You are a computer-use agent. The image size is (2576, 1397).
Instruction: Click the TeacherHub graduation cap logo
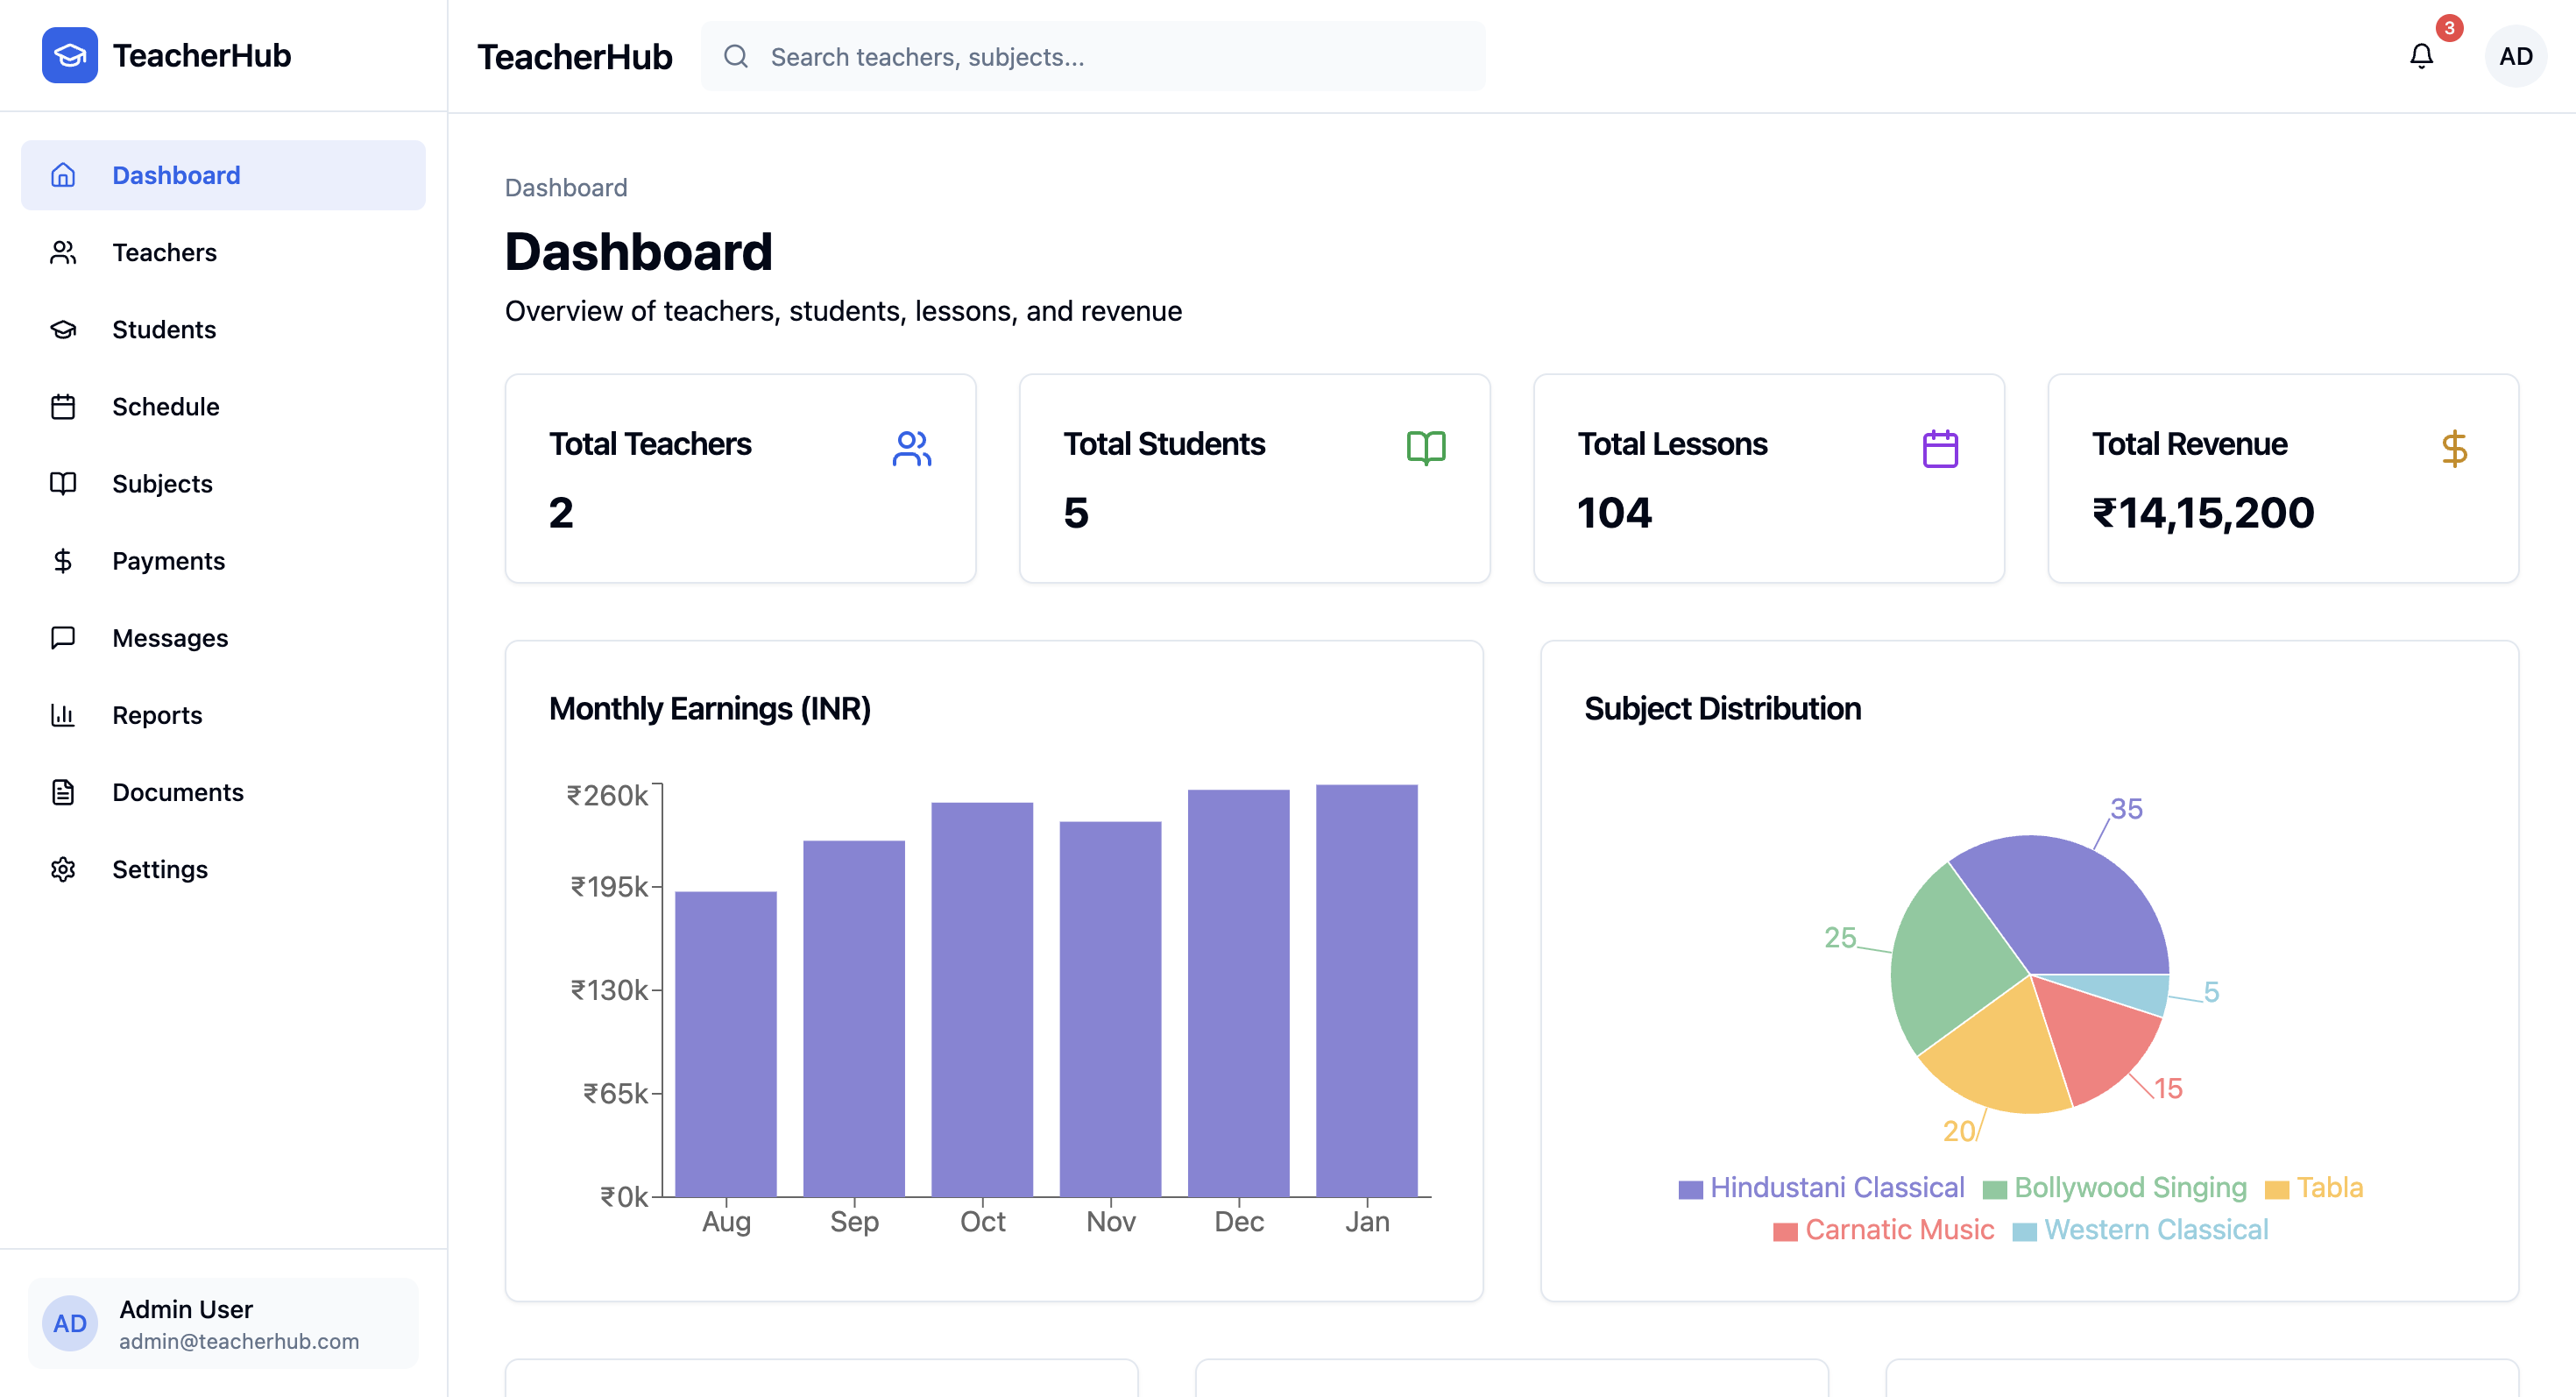pyautogui.click(x=69, y=55)
